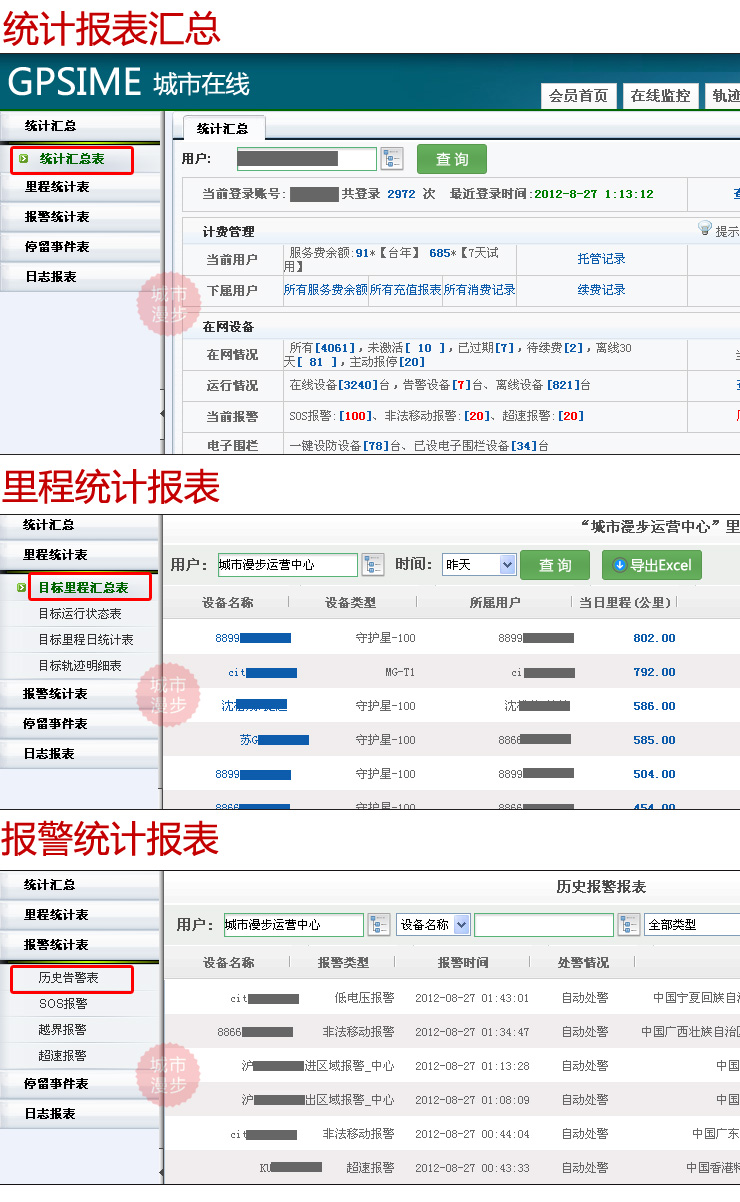Click 进区域报警_中心 alarm cell
This screenshot has width=740, height=1202.
click(350, 1066)
